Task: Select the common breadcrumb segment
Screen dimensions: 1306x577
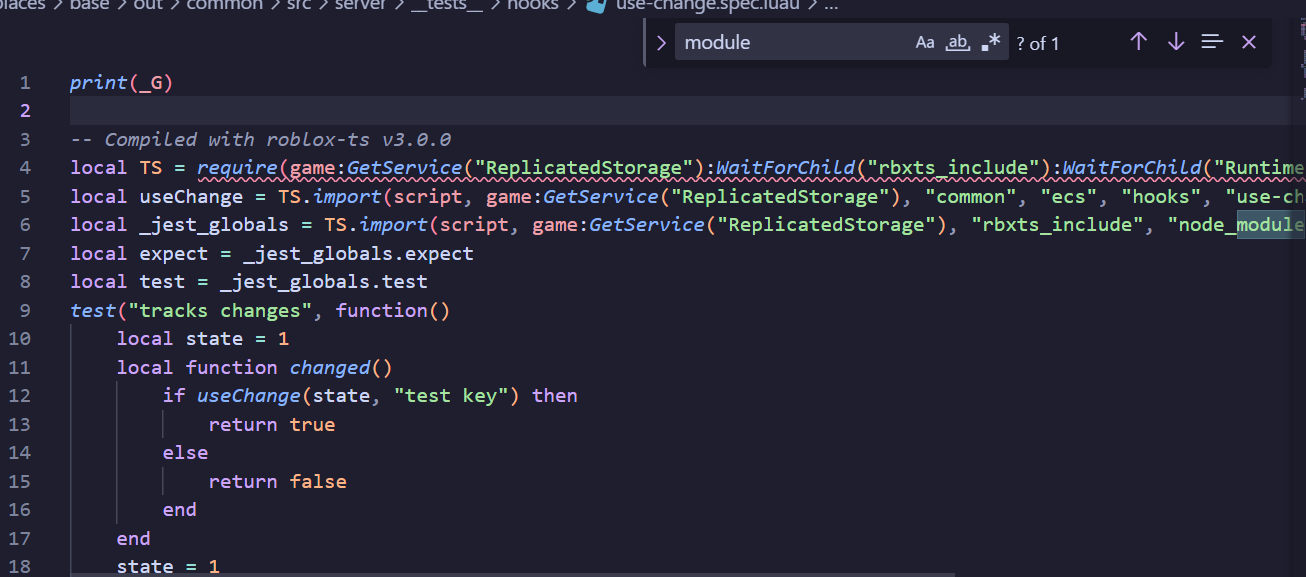Action: [223, 5]
